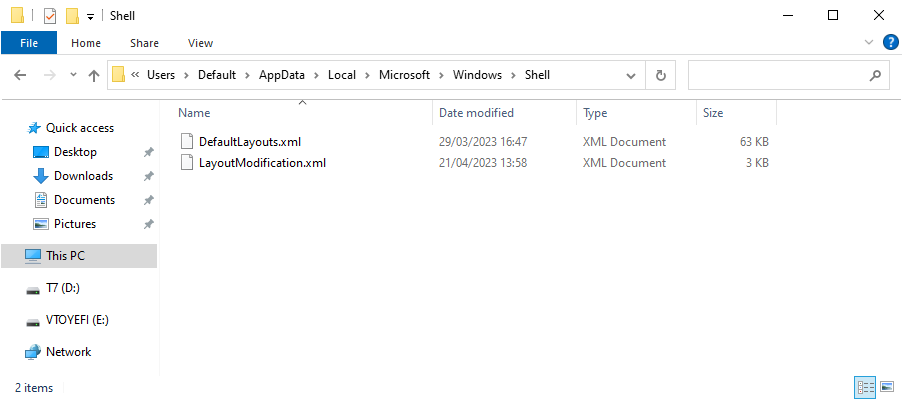Click the 3 KB size cell
903x400 pixels.
(757, 163)
